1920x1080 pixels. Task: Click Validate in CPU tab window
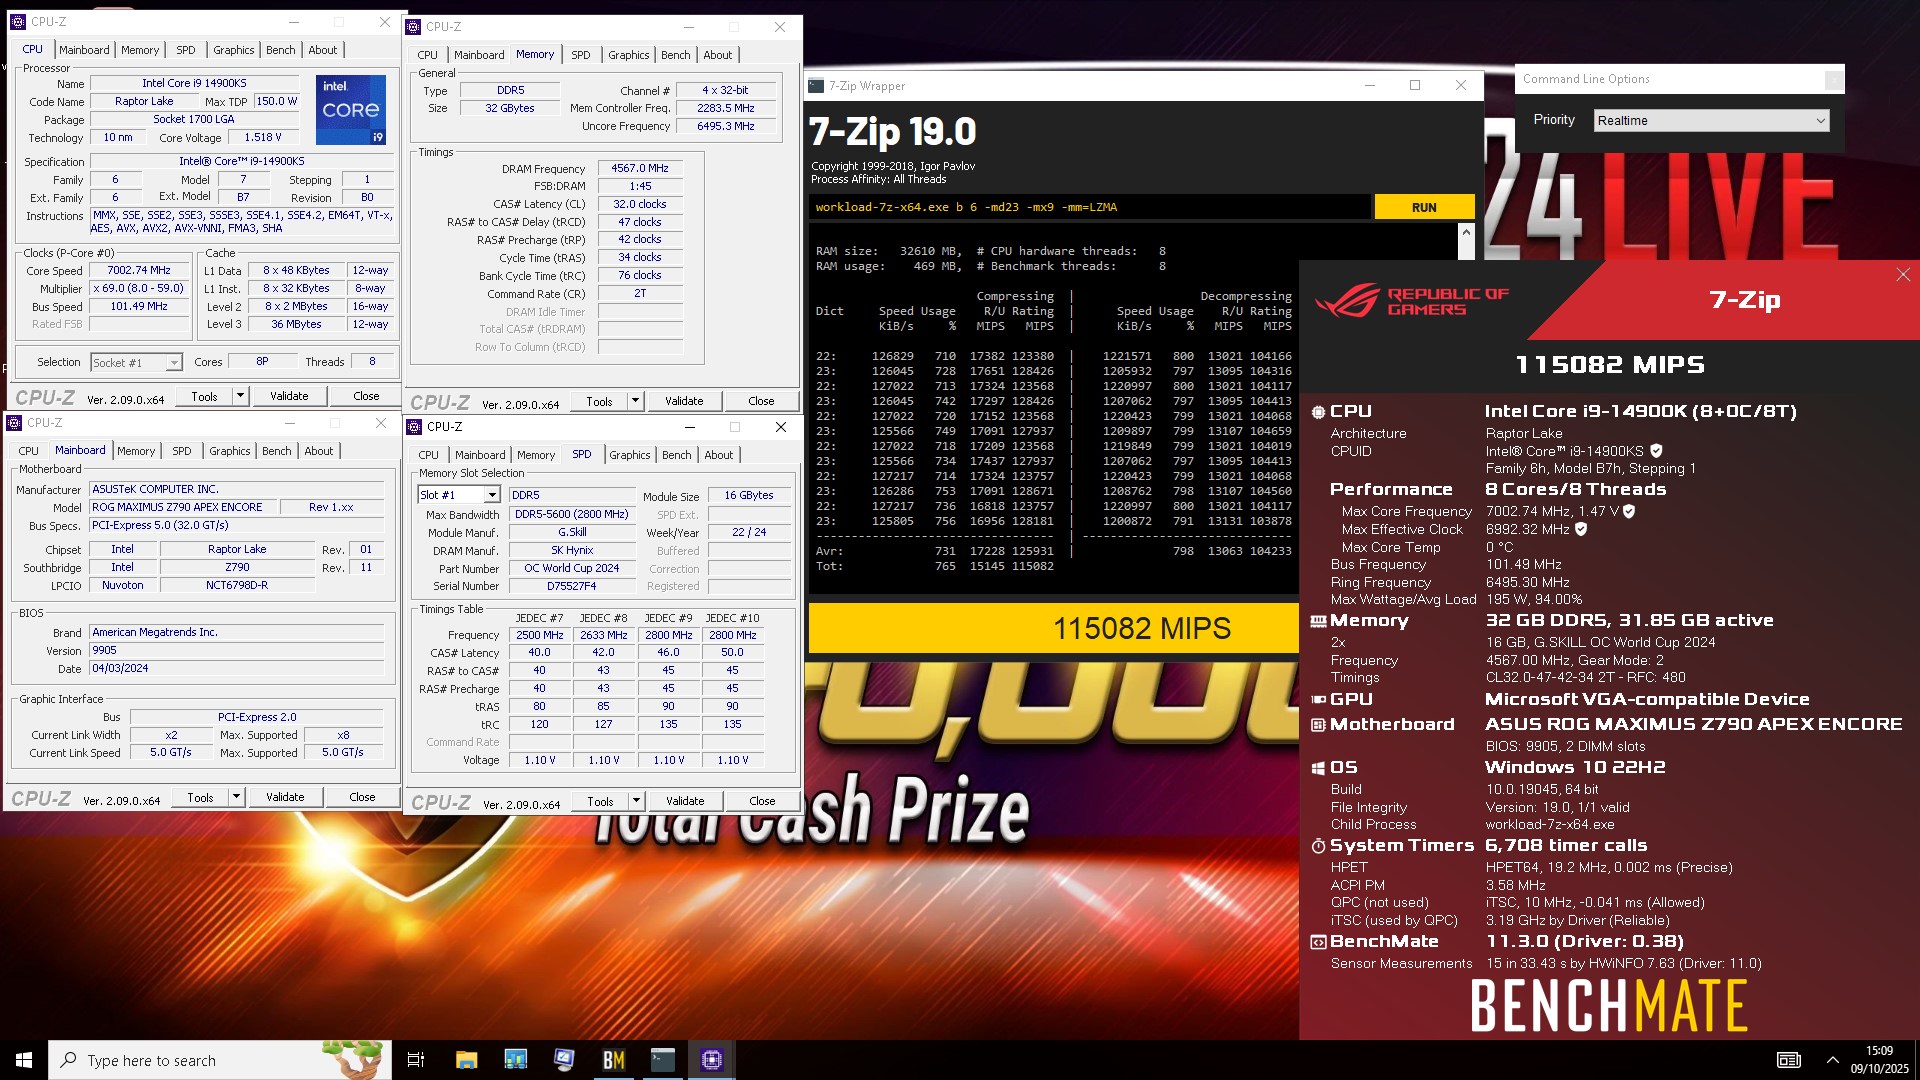click(289, 396)
